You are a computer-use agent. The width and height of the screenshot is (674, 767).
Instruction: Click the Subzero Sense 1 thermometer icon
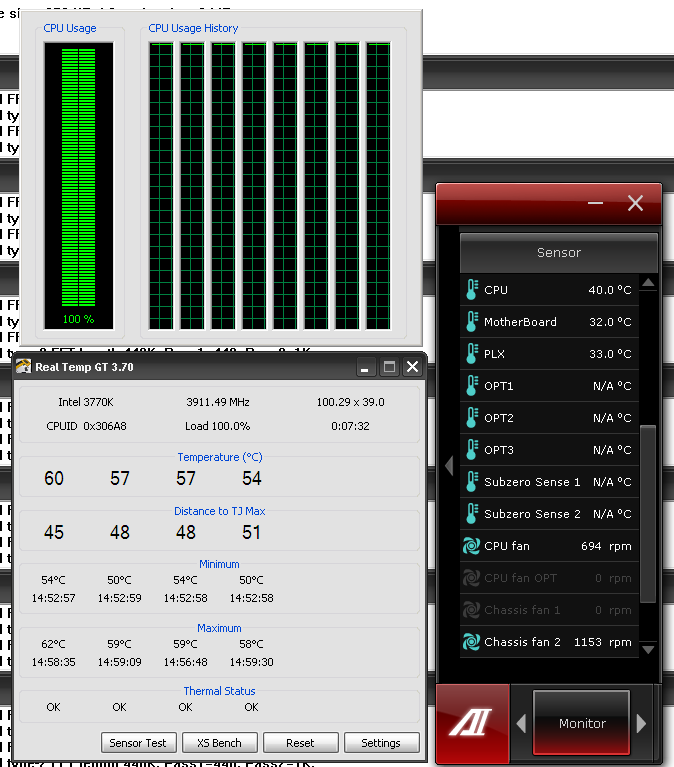tap(472, 482)
